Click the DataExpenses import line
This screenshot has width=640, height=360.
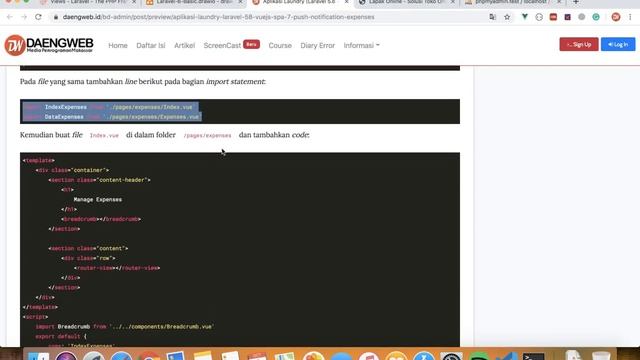click(112, 117)
